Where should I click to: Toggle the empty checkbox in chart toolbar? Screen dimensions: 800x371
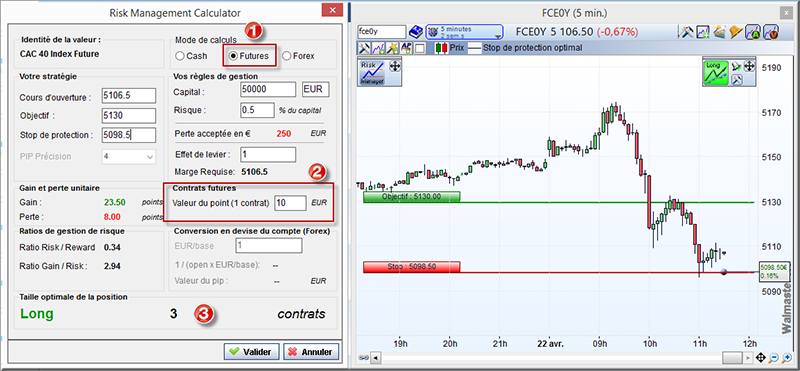(x=420, y=48)
